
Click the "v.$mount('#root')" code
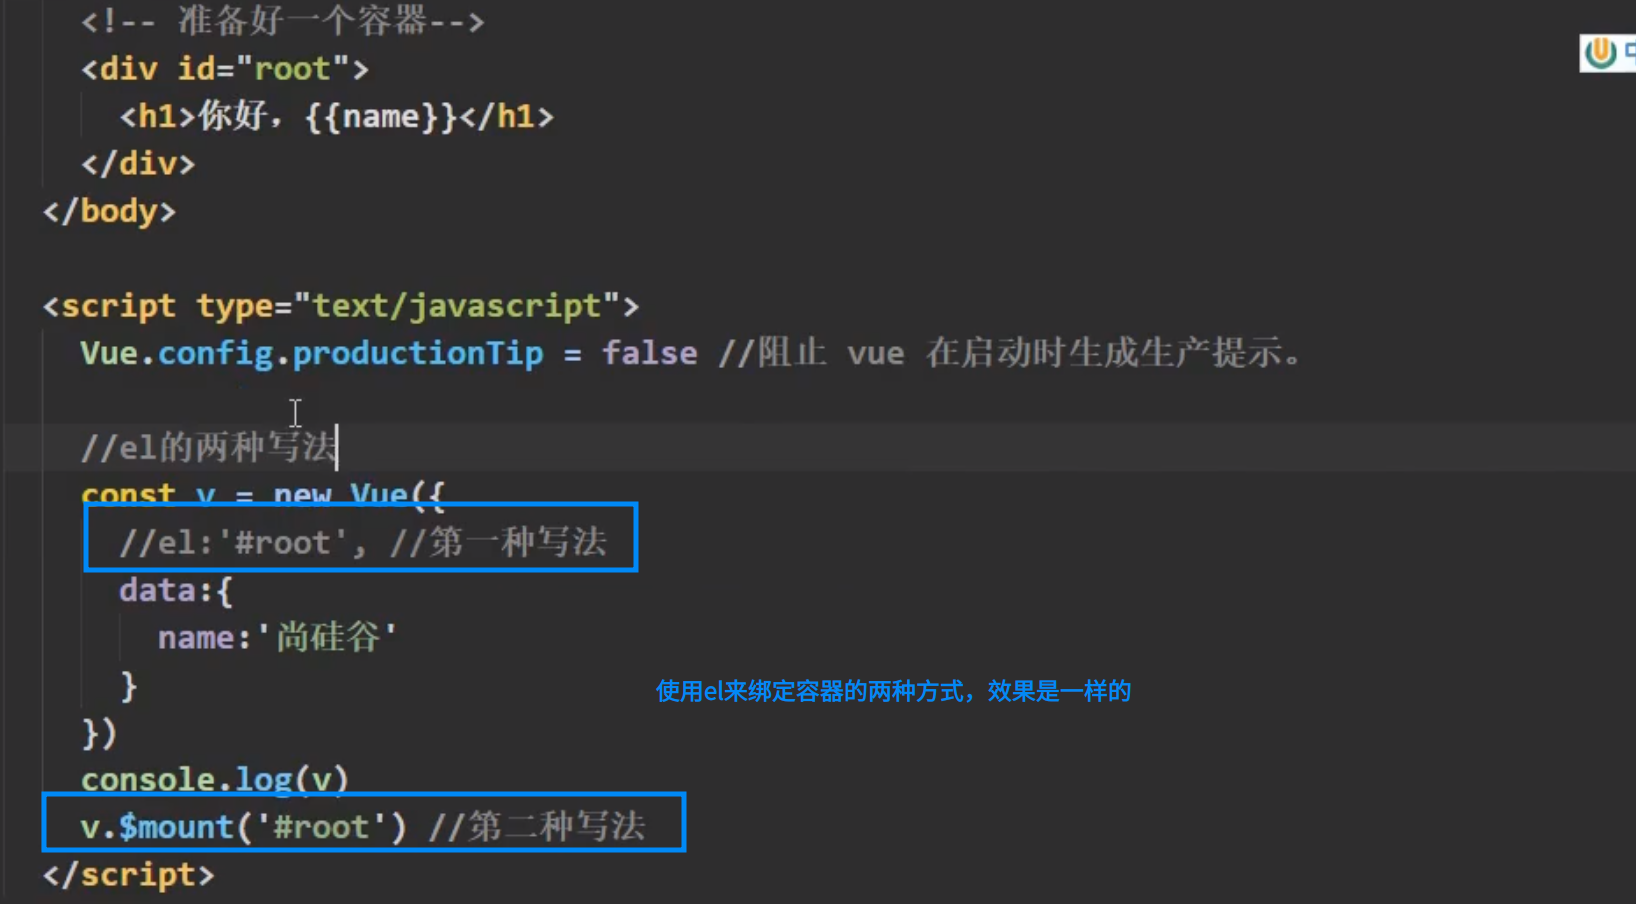pyautogui.click(x=244, y=827)
